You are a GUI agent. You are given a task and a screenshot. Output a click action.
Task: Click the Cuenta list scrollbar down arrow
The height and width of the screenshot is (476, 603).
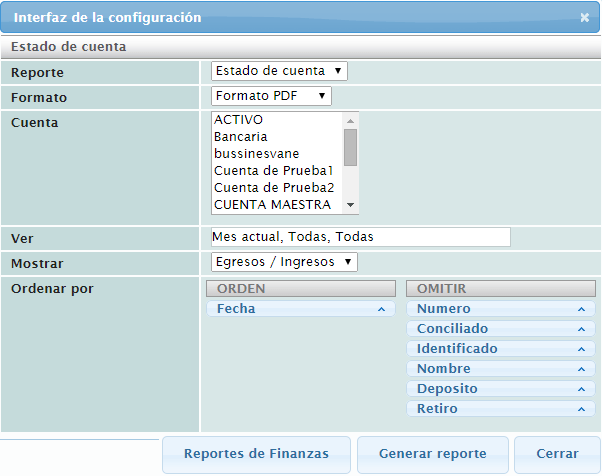[x=350, y=205]
